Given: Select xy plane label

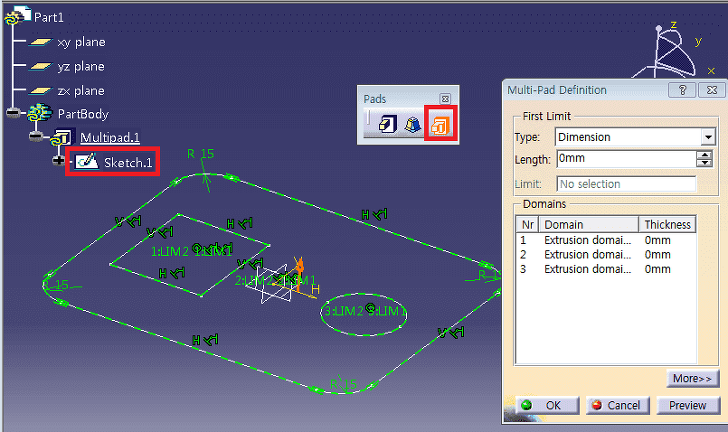Looking at the screenshot, I should 81,42.
